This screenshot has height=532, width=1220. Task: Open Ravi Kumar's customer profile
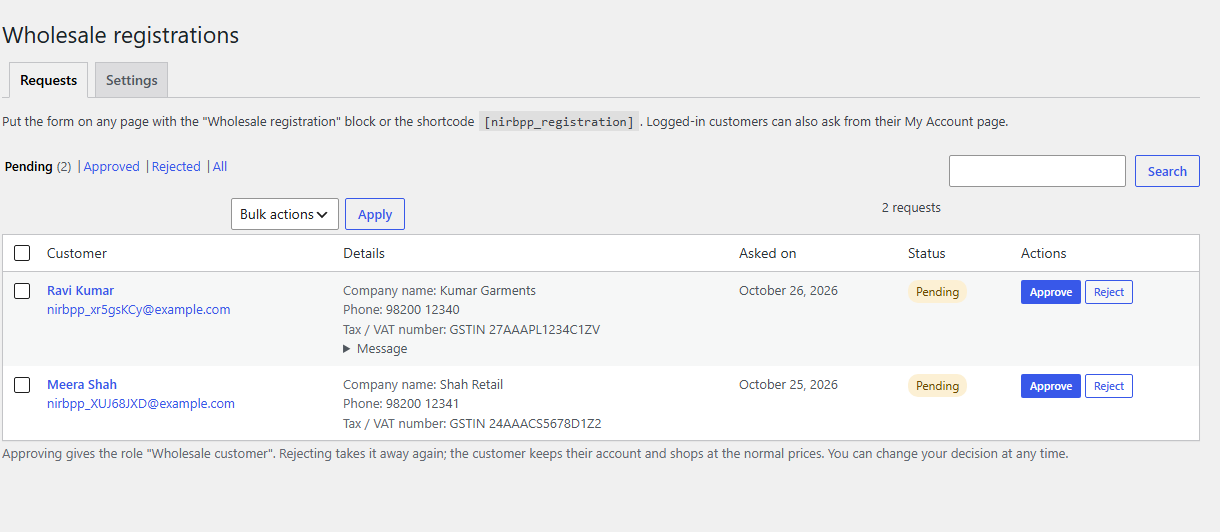[x=80, y=291]
